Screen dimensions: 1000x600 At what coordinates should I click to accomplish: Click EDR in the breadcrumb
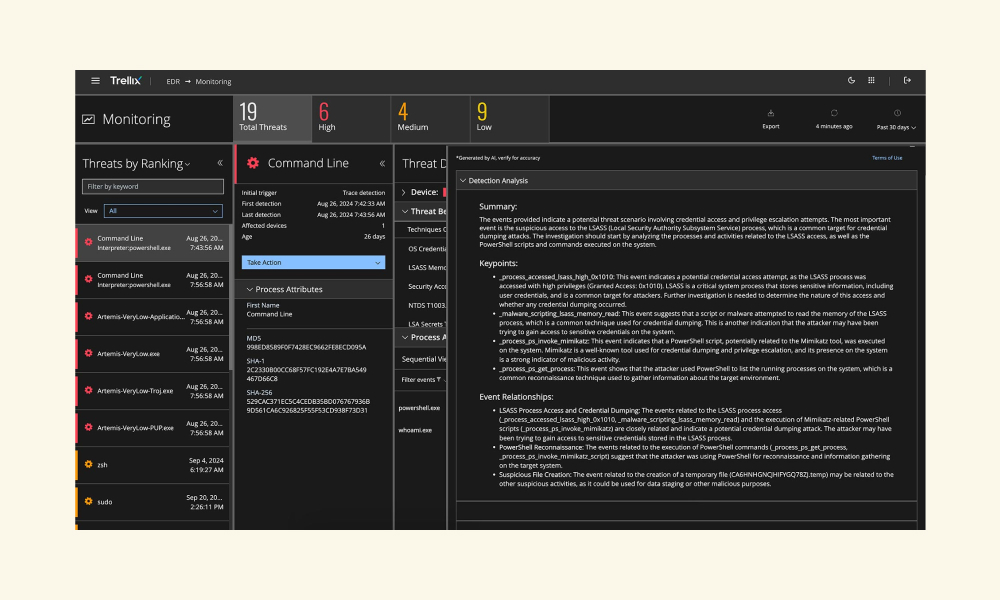point(173,82)
